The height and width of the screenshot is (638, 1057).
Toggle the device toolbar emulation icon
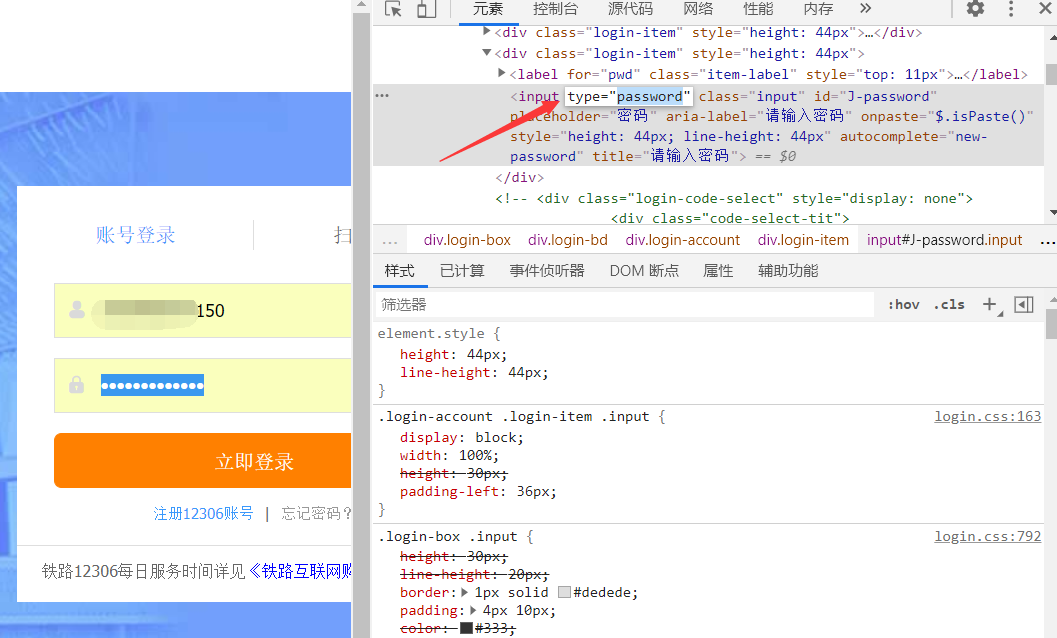click(x=426, y=9)
